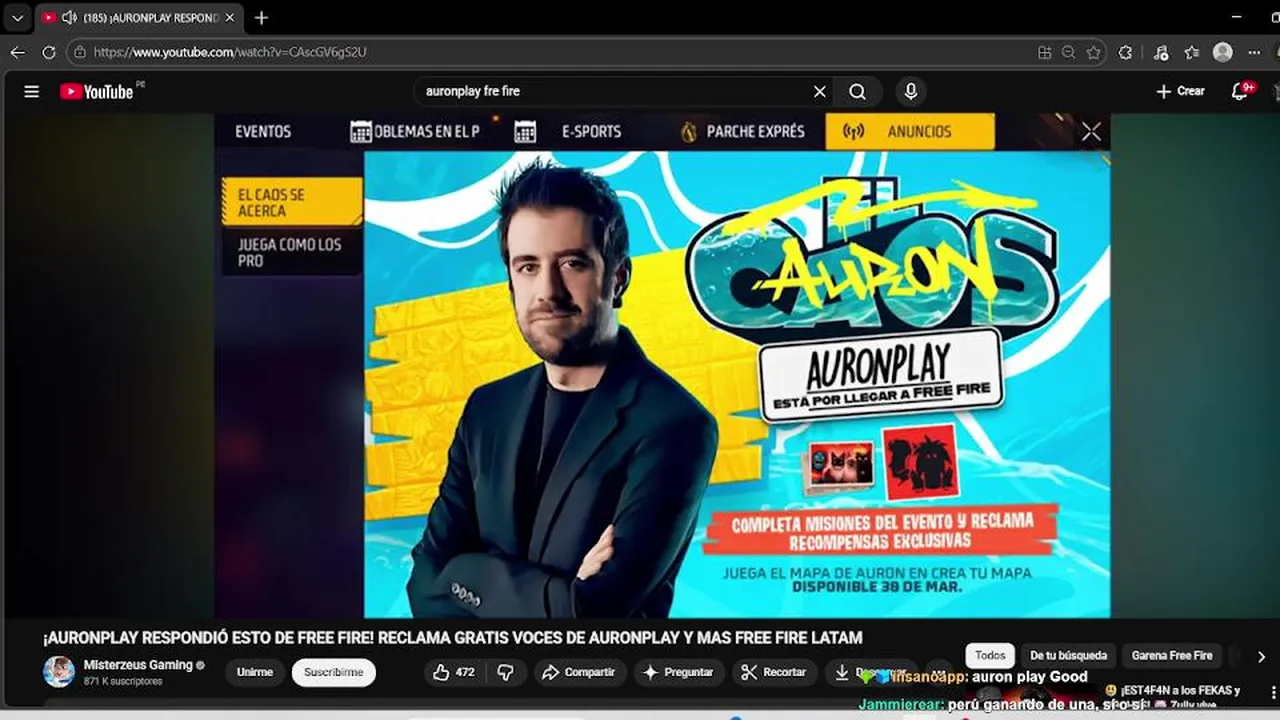Like the video with thumbs up
This screenshot has height=720, width=1280.
click(453, 672)
